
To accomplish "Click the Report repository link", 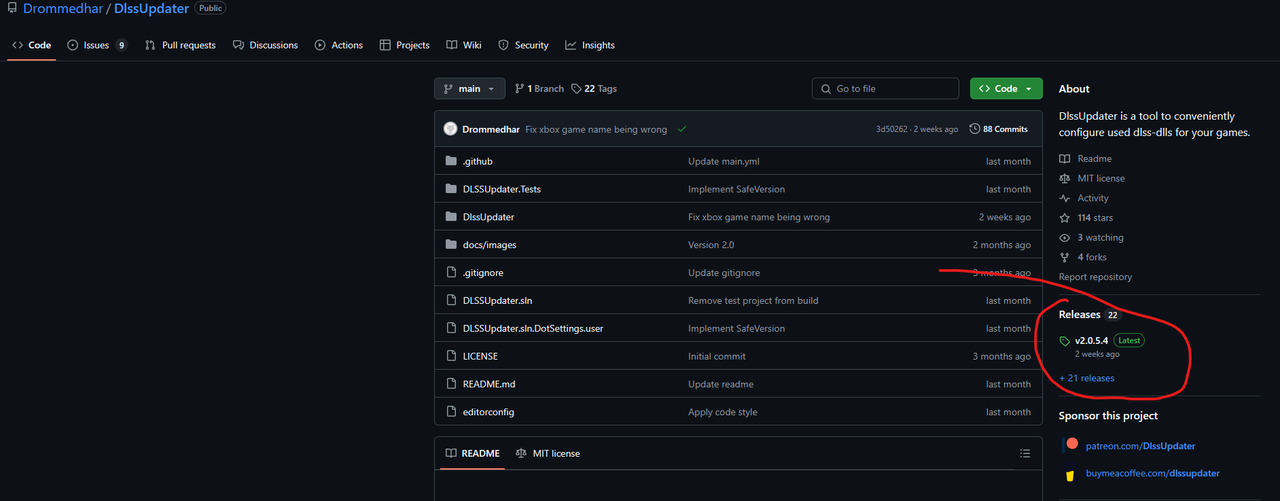I will pos(1095,277).
